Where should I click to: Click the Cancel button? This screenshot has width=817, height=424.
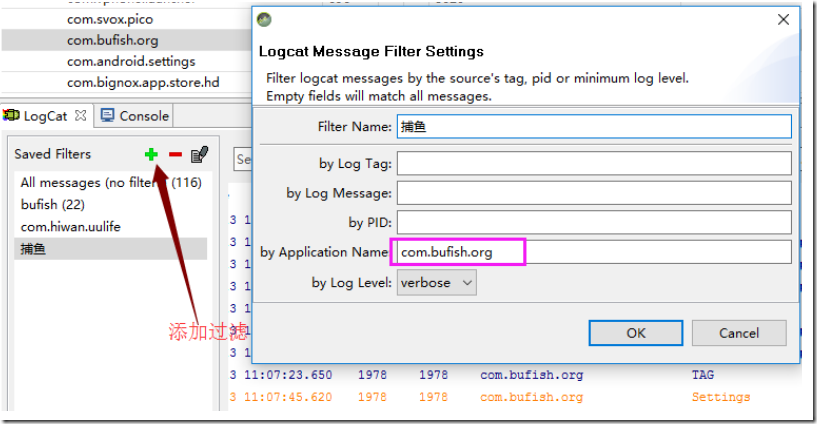(739, 333)
